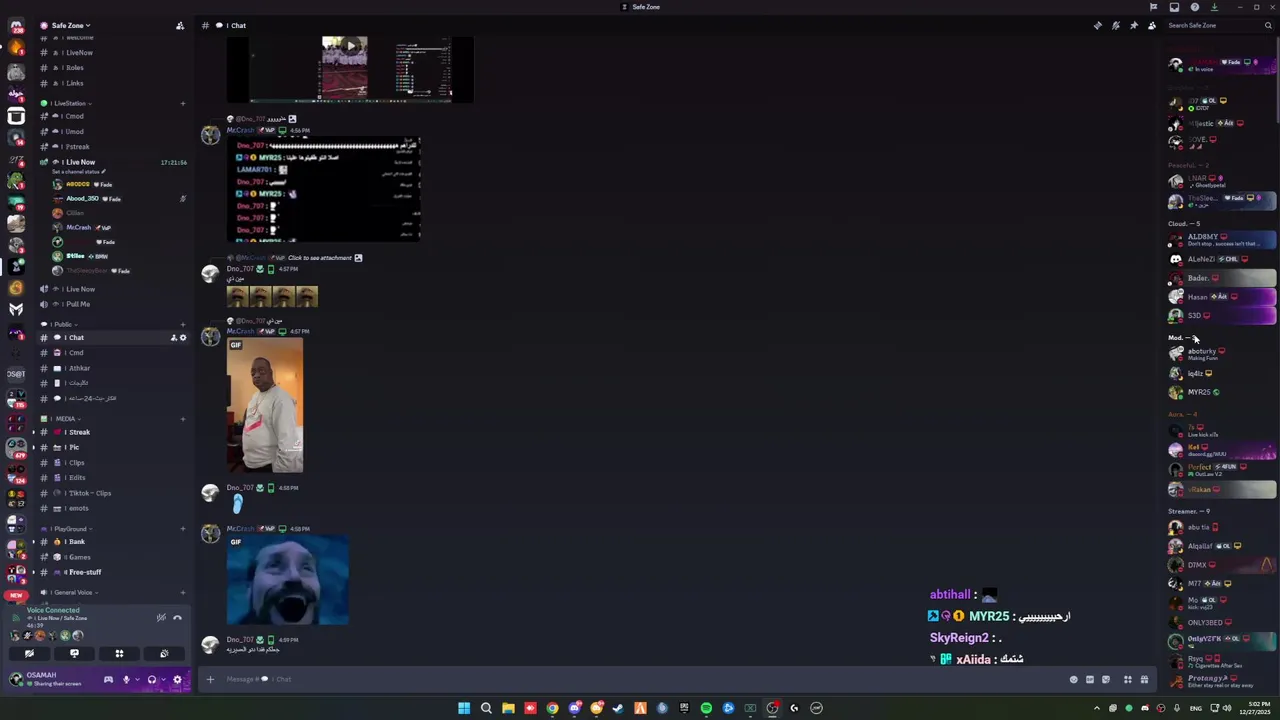Viewport: 1280px width, 720px height.
Task: Click create invite icon on Chat channel
Action: click(x=173, y=338)
